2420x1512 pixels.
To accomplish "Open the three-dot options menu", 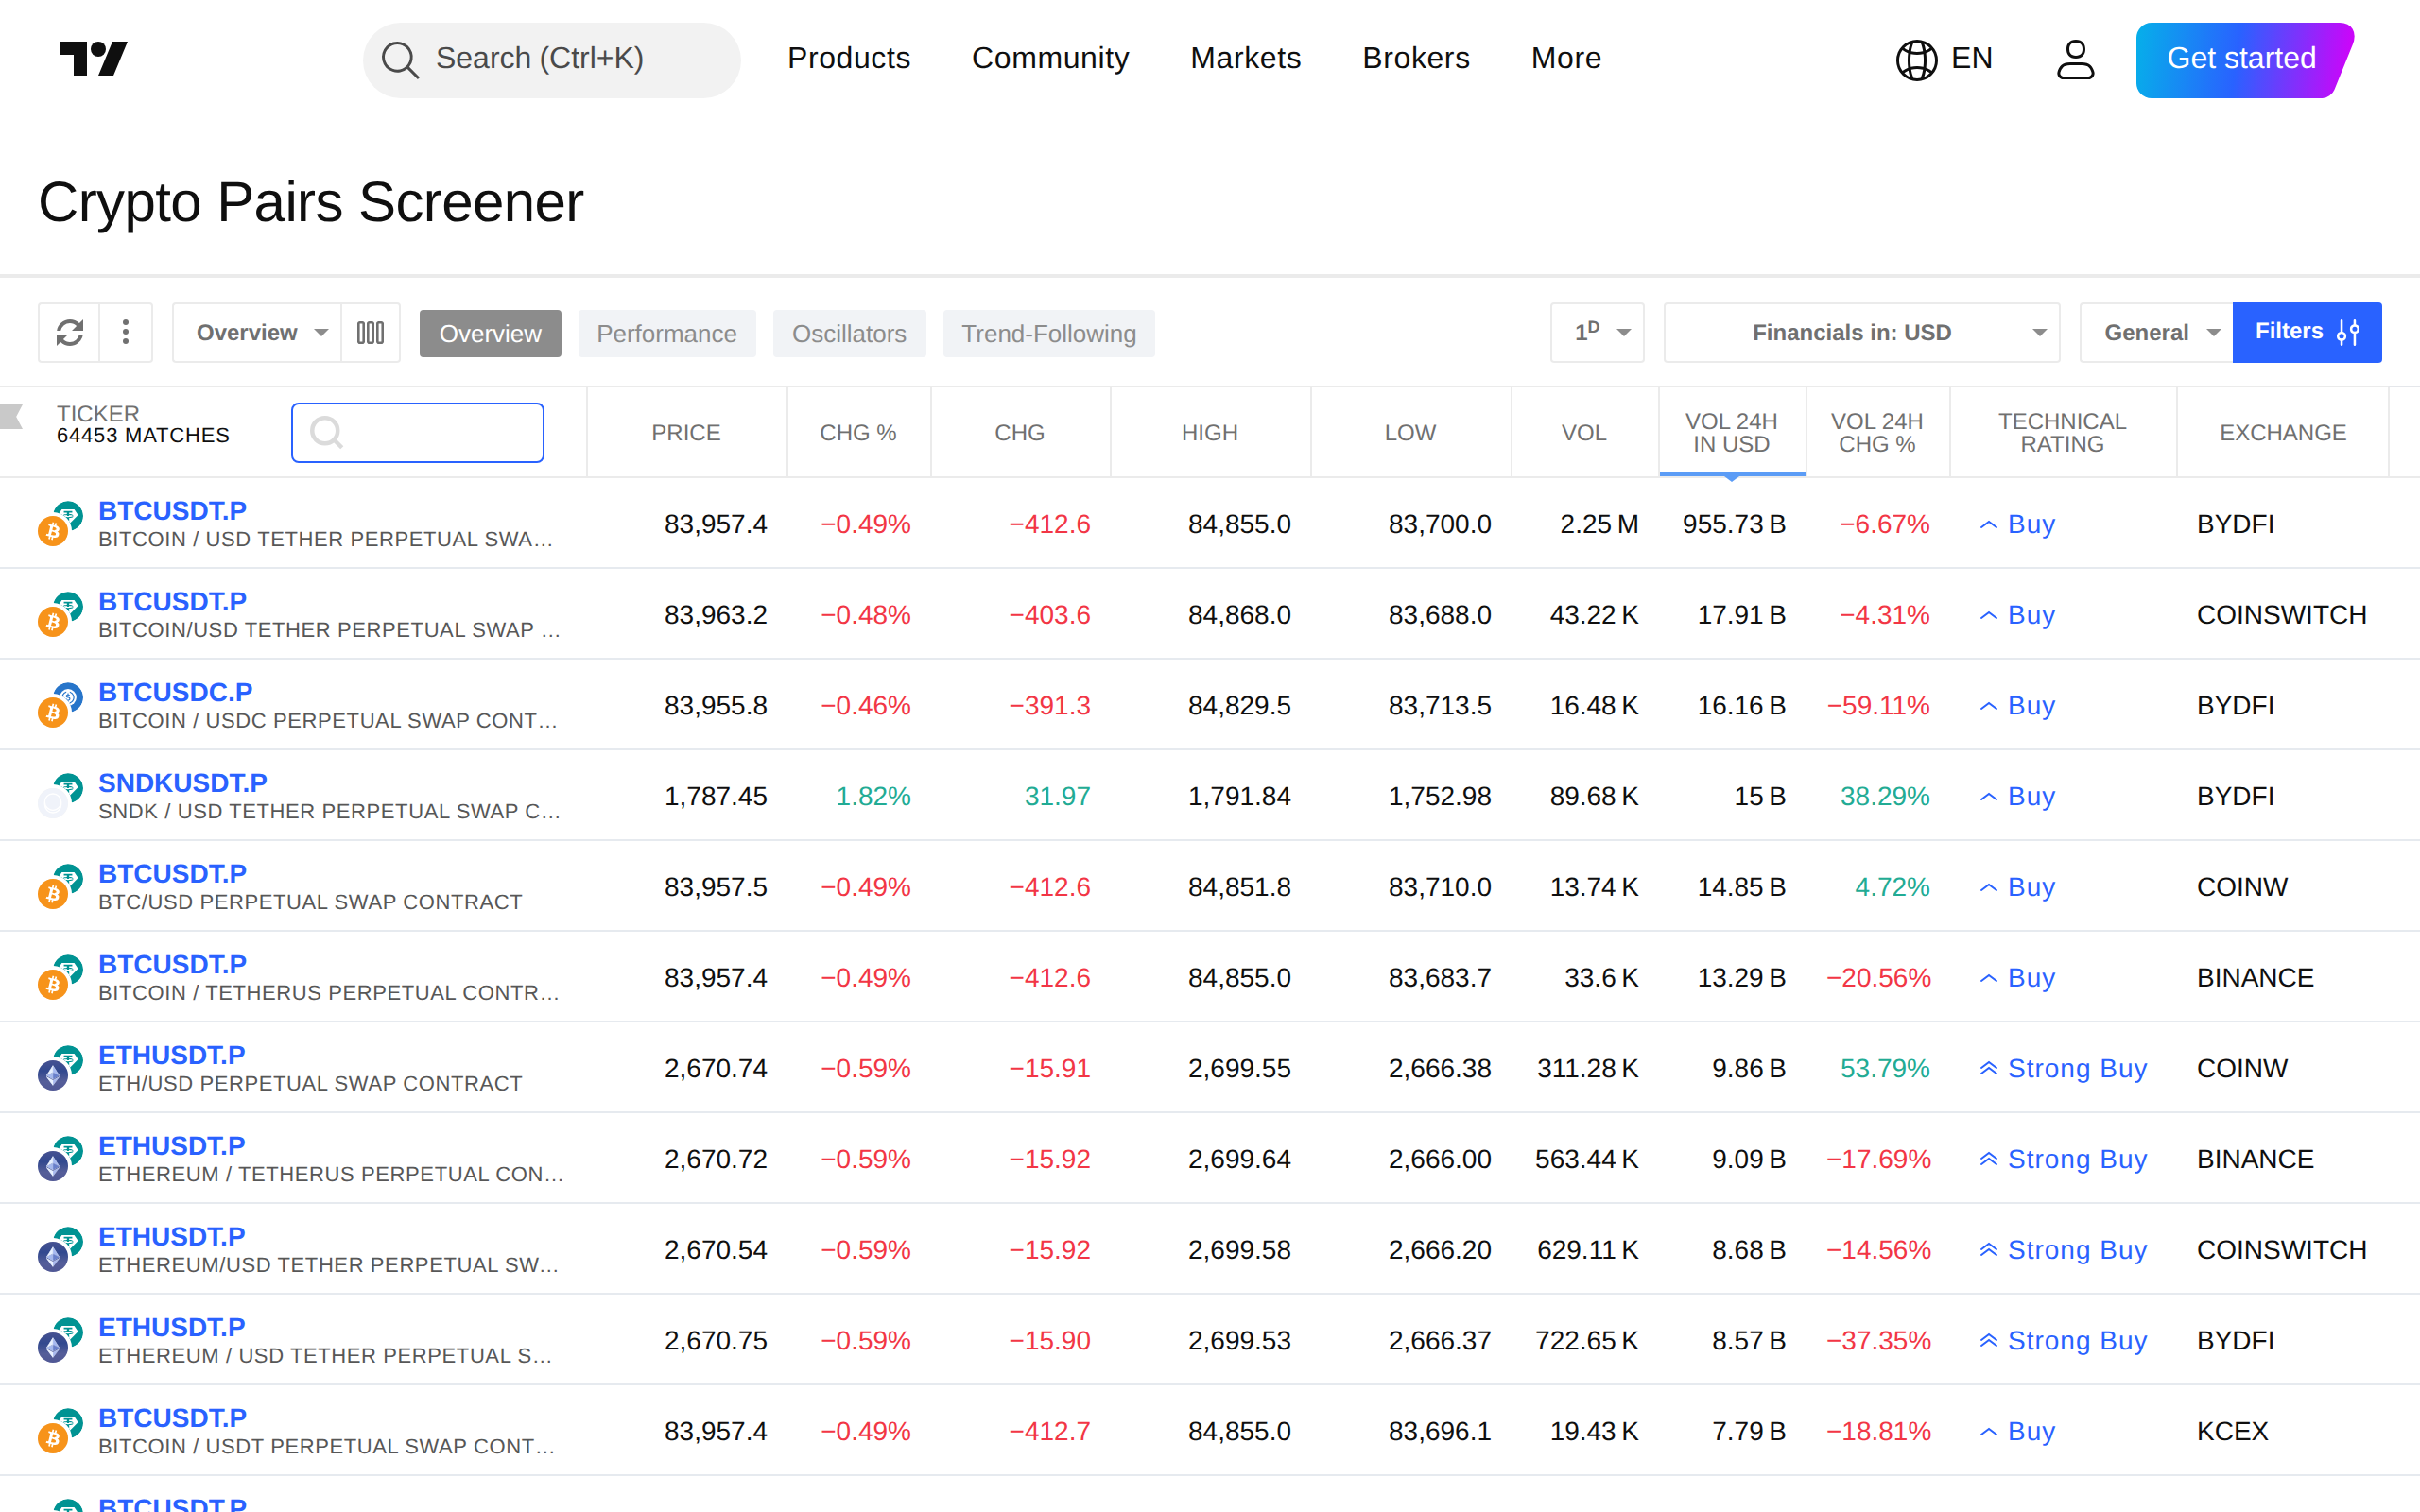I will click(x=126, y=332).
